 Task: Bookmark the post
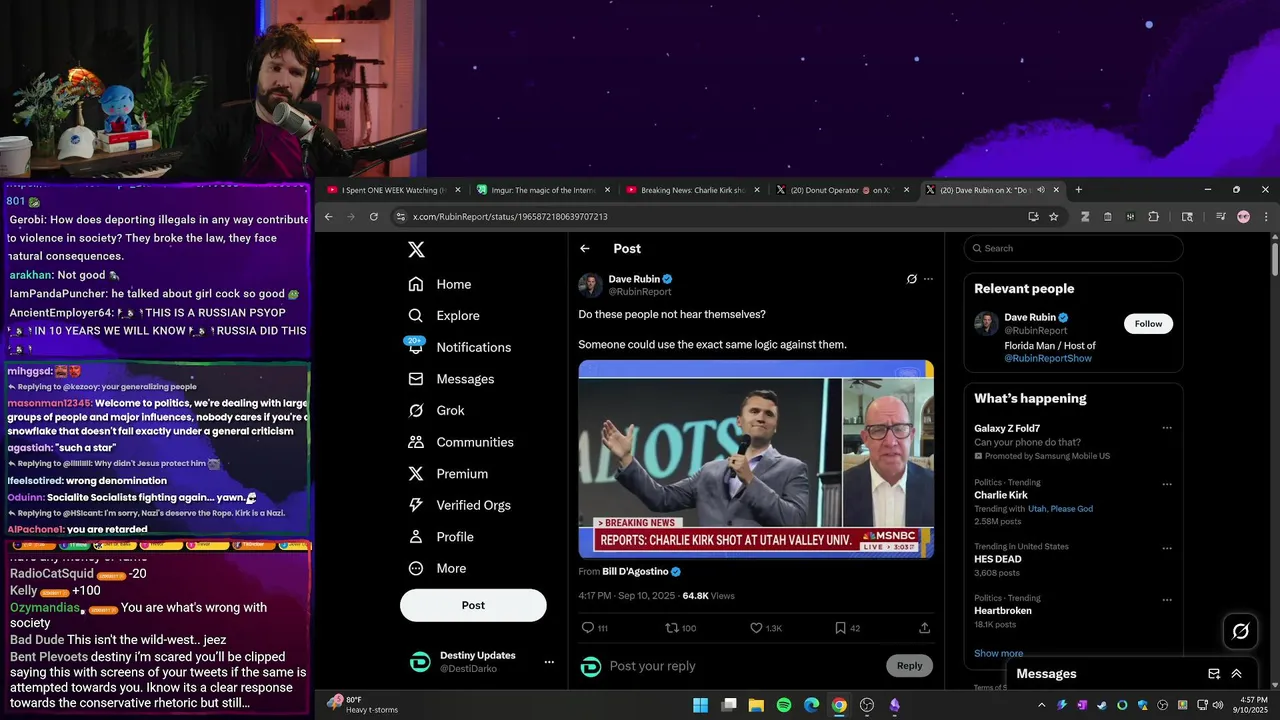tap(840, 628)
